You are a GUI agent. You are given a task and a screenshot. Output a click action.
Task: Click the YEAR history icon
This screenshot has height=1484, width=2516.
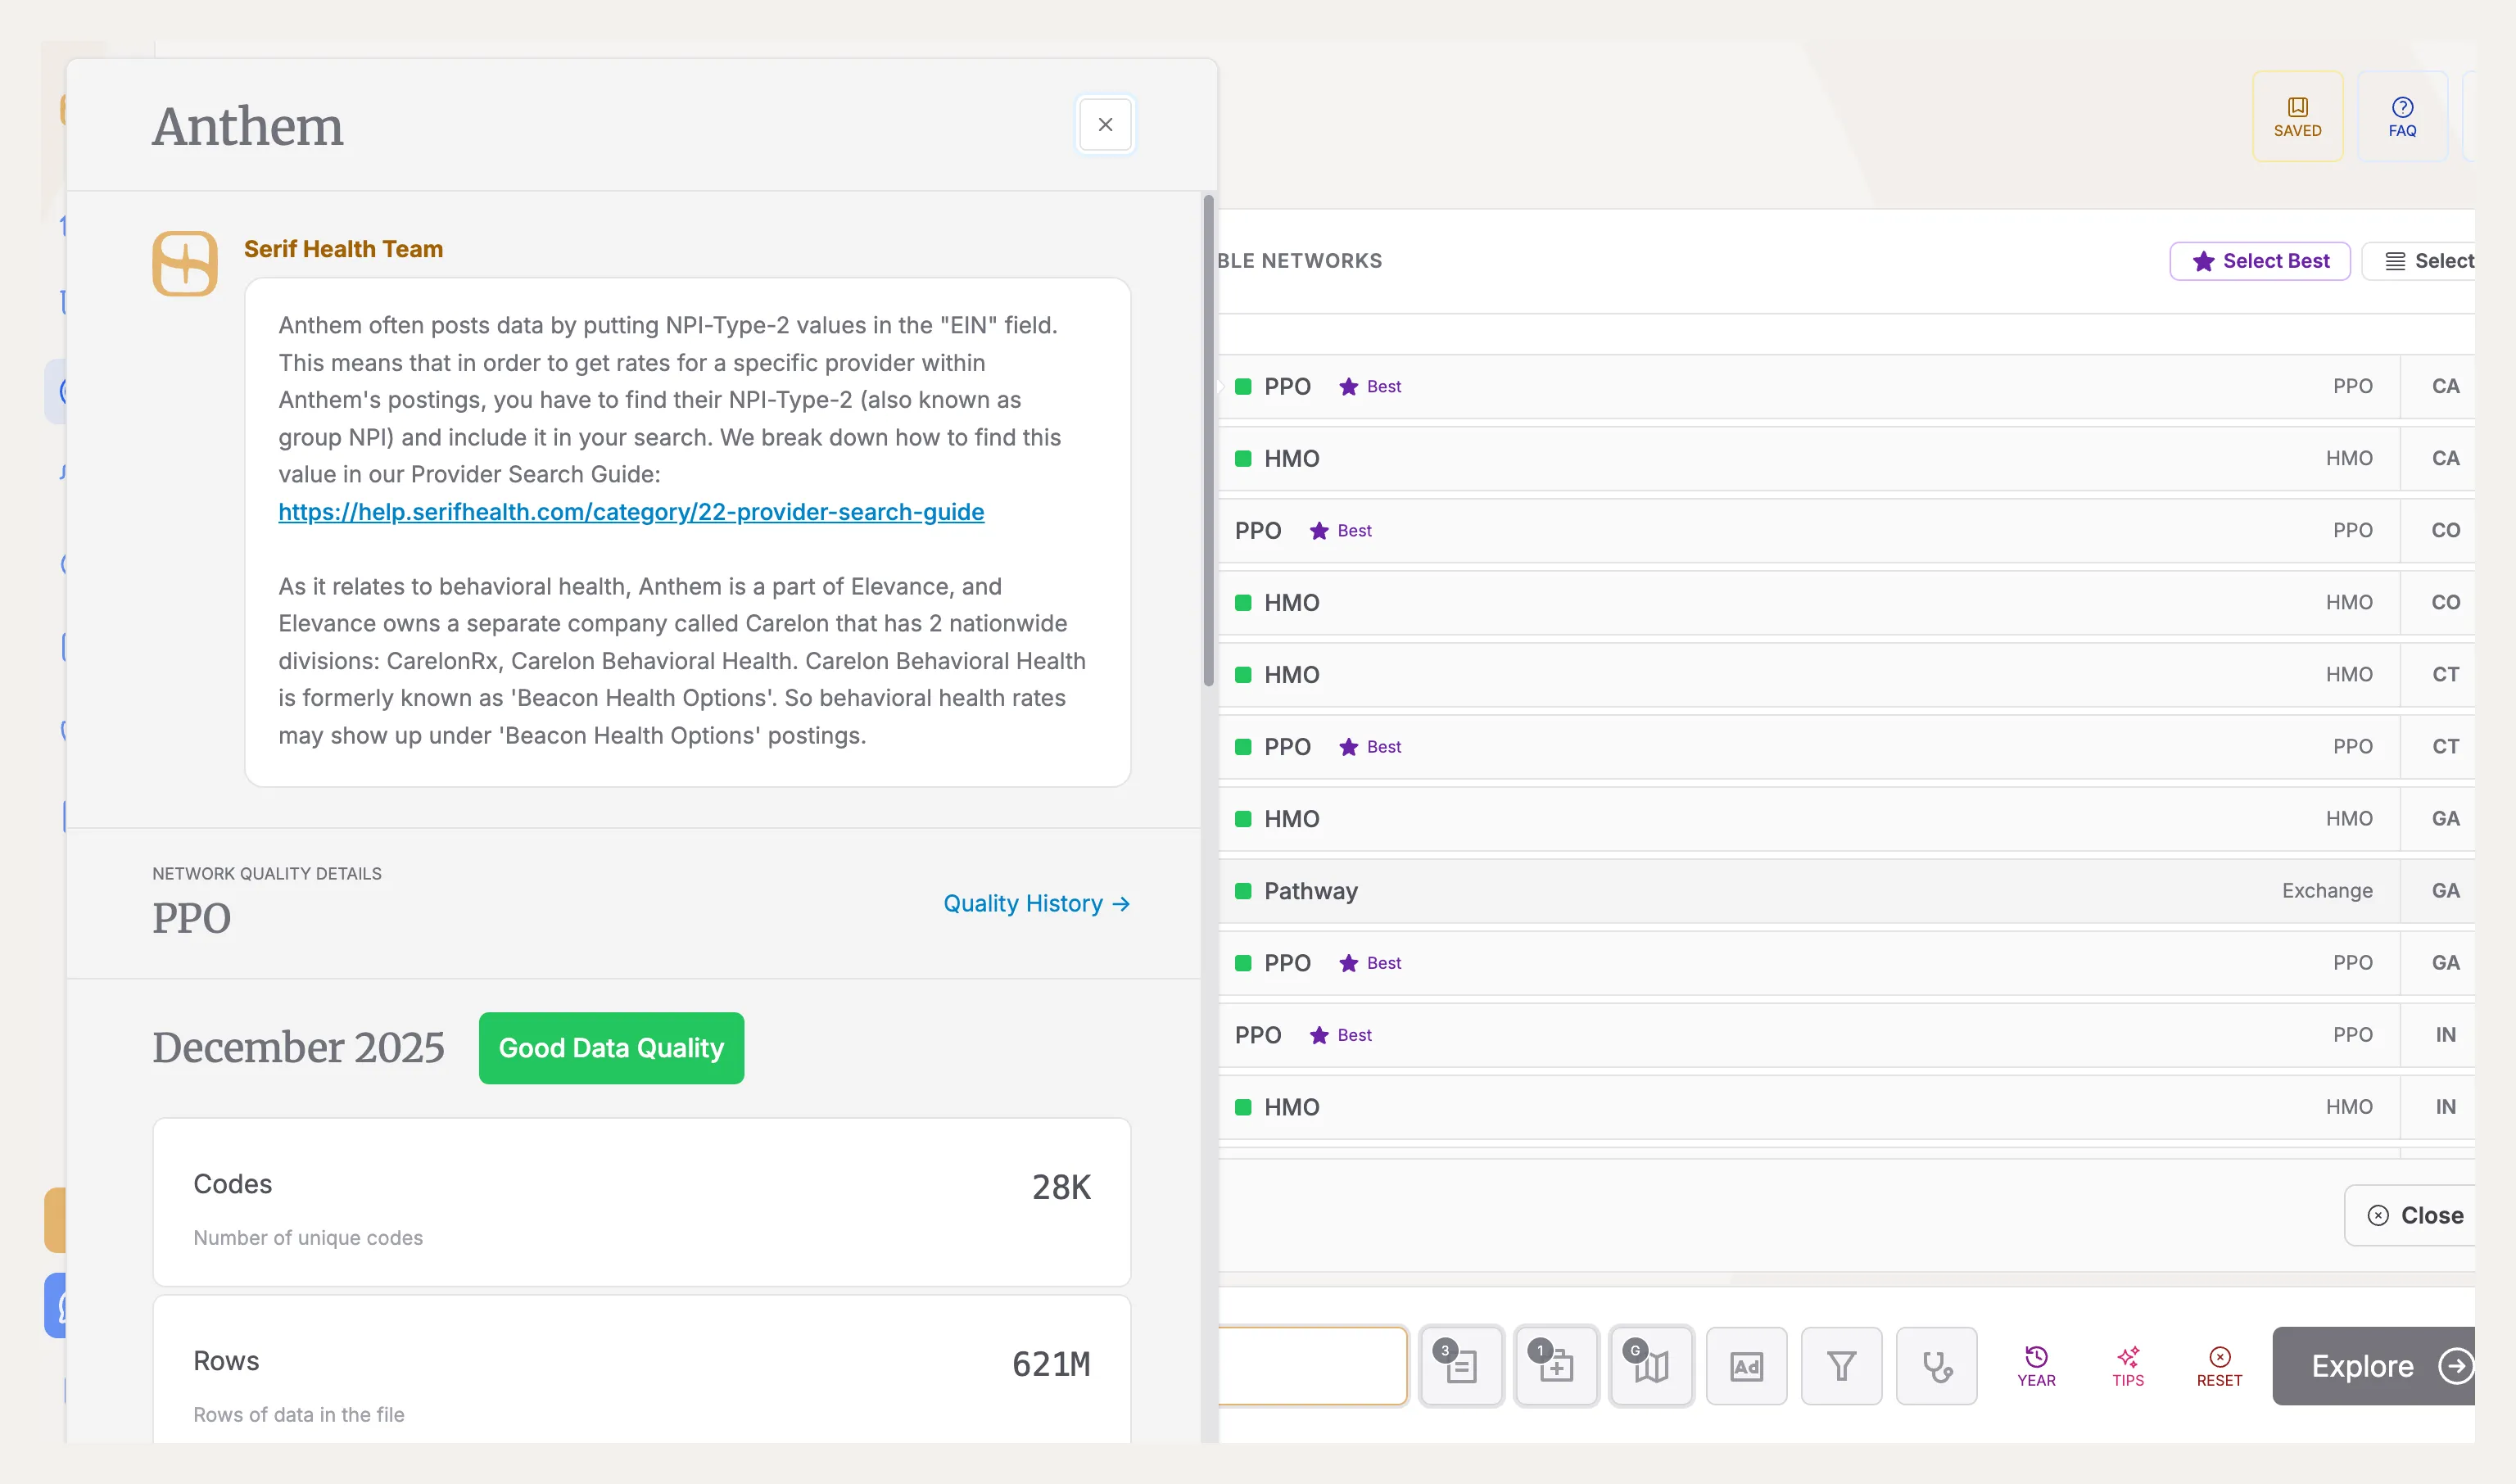pyautogui.click(x=2036, y=1365)
